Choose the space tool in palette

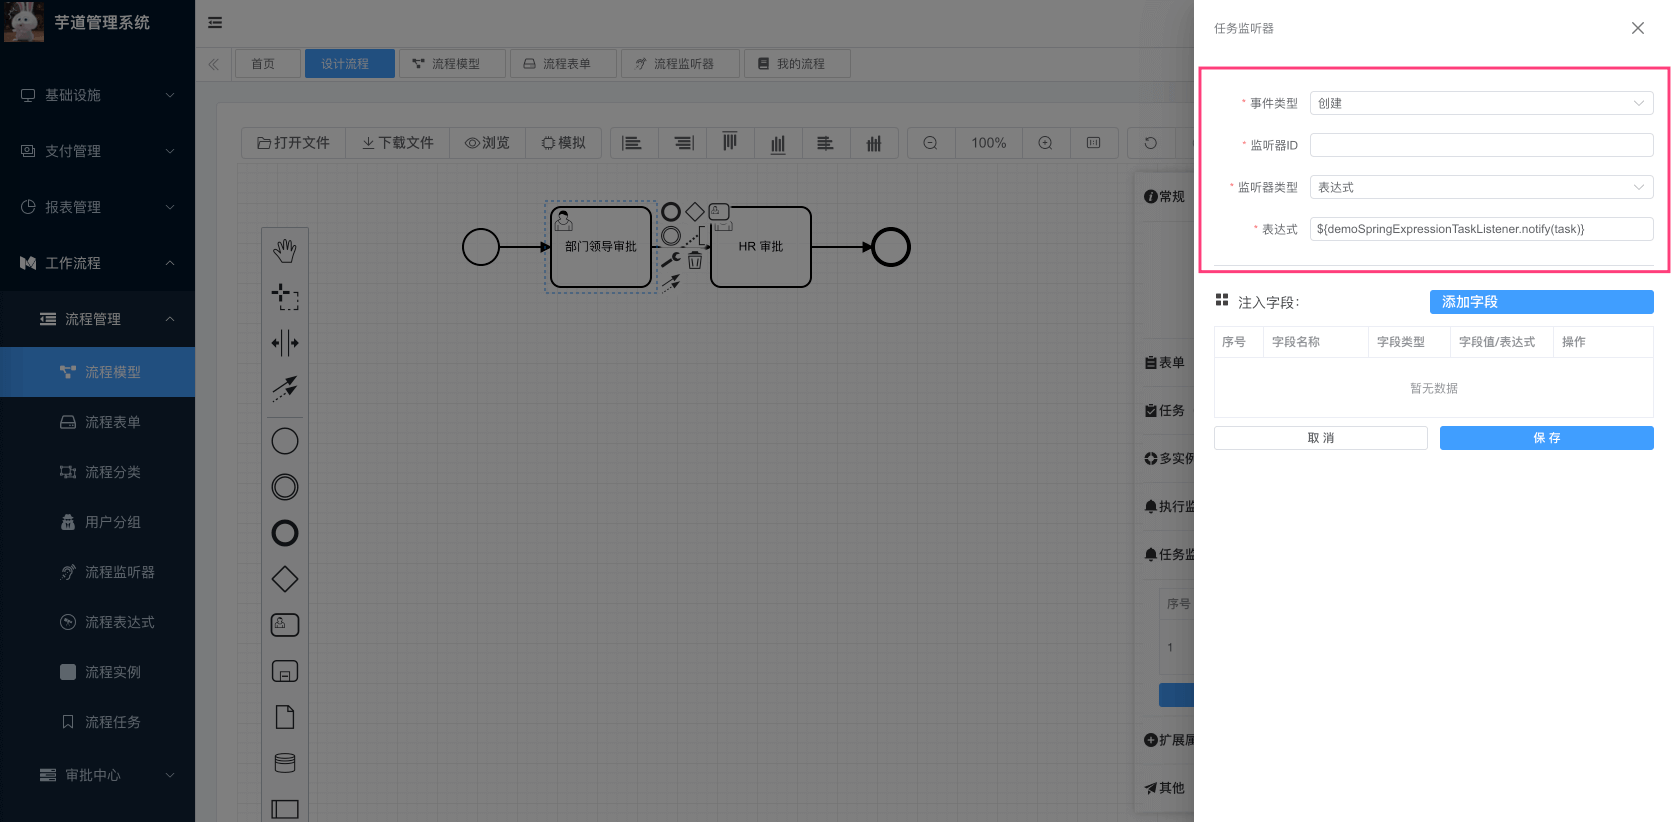coord(285,343)
